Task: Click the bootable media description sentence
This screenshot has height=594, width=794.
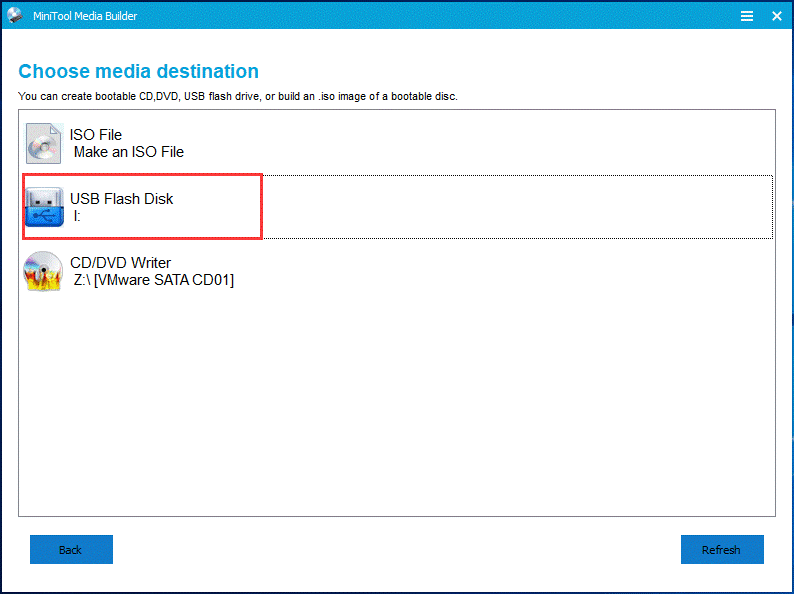Action: pos(237,96)
